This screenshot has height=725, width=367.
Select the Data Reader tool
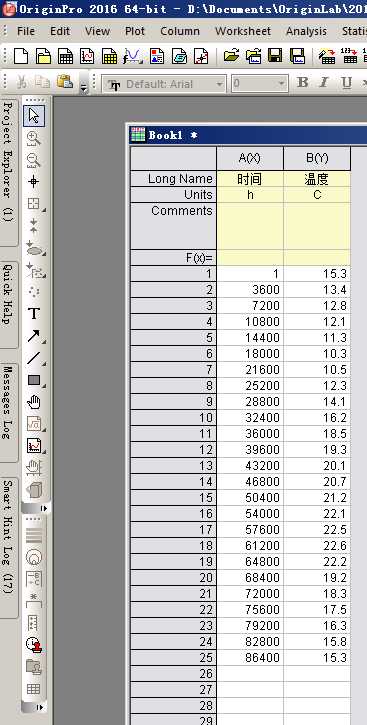34,203
